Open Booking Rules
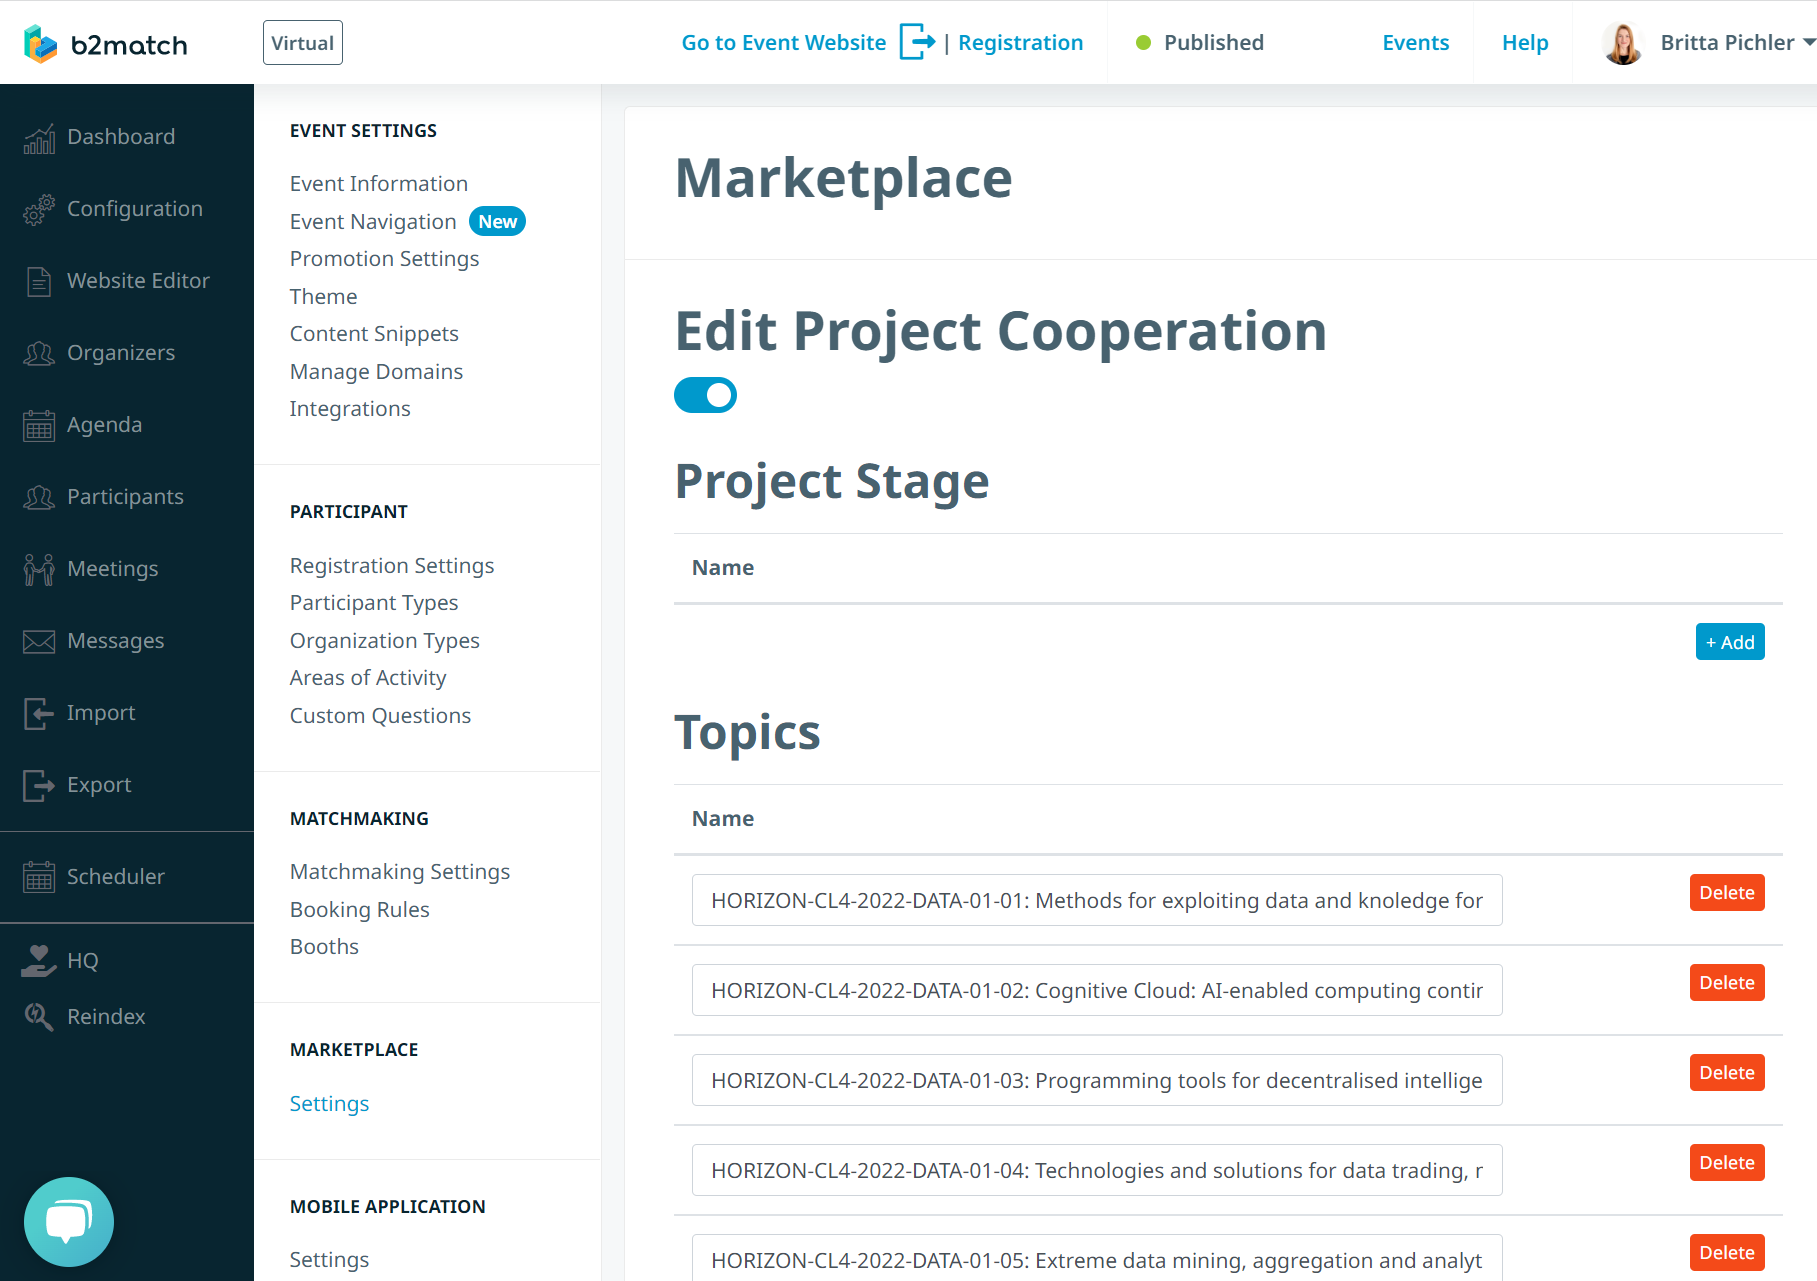 click(360, 910)
